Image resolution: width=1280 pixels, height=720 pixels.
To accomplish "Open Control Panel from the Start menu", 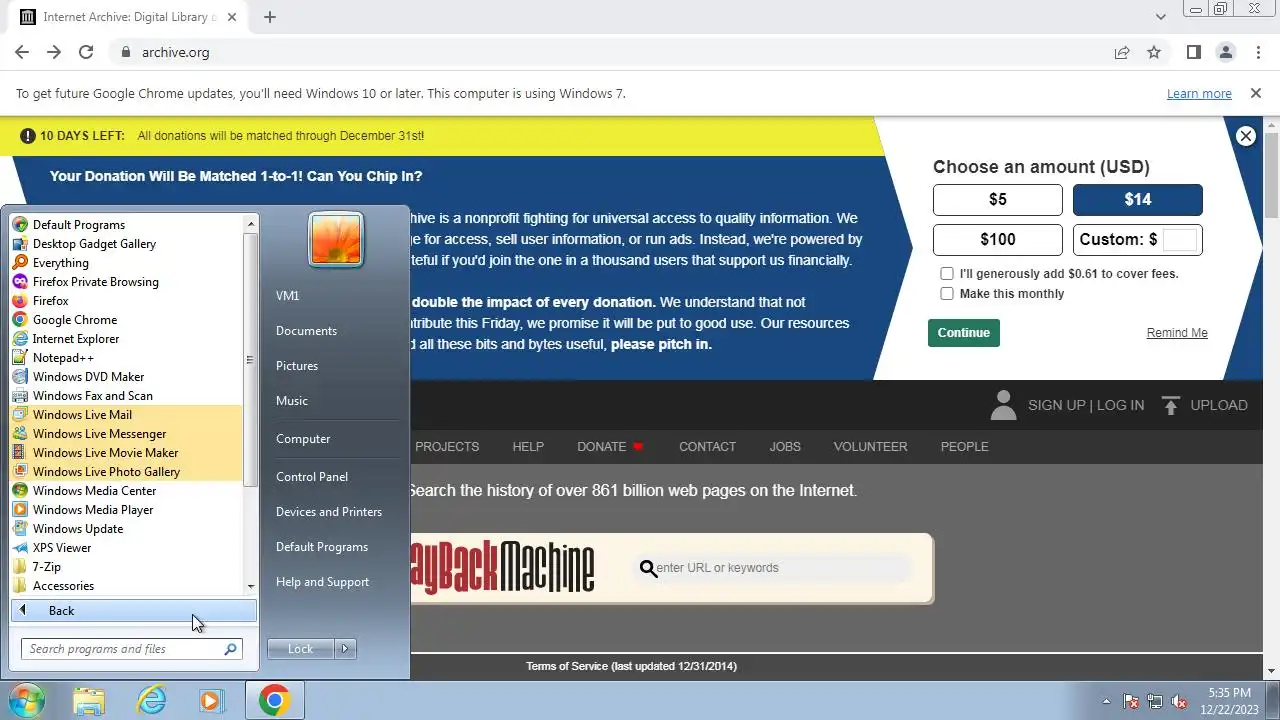I will (312, 477).
